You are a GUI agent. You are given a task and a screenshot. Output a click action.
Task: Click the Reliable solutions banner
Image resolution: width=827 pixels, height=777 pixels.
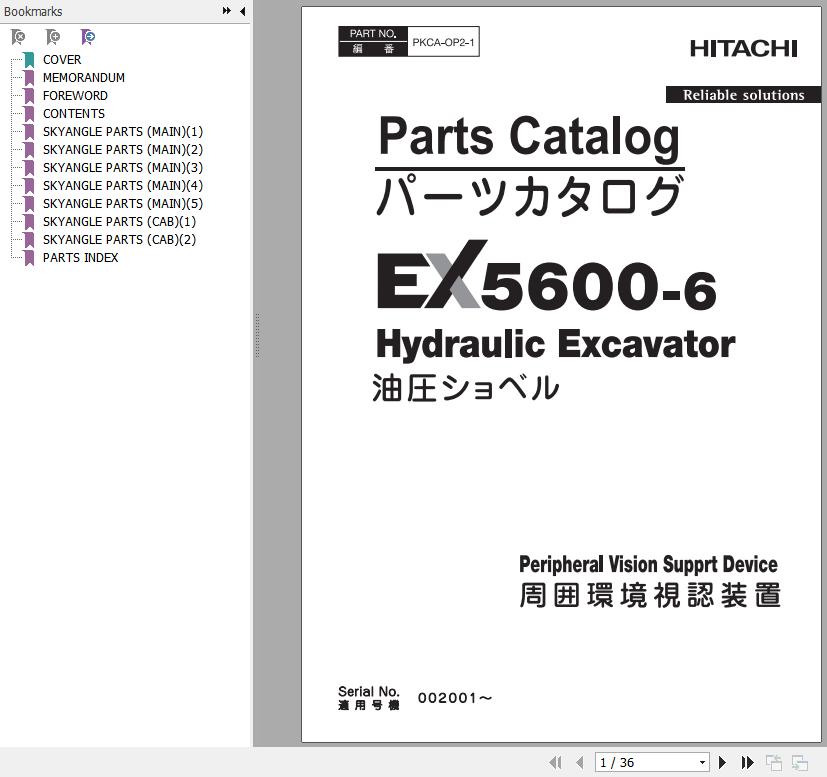744,95
